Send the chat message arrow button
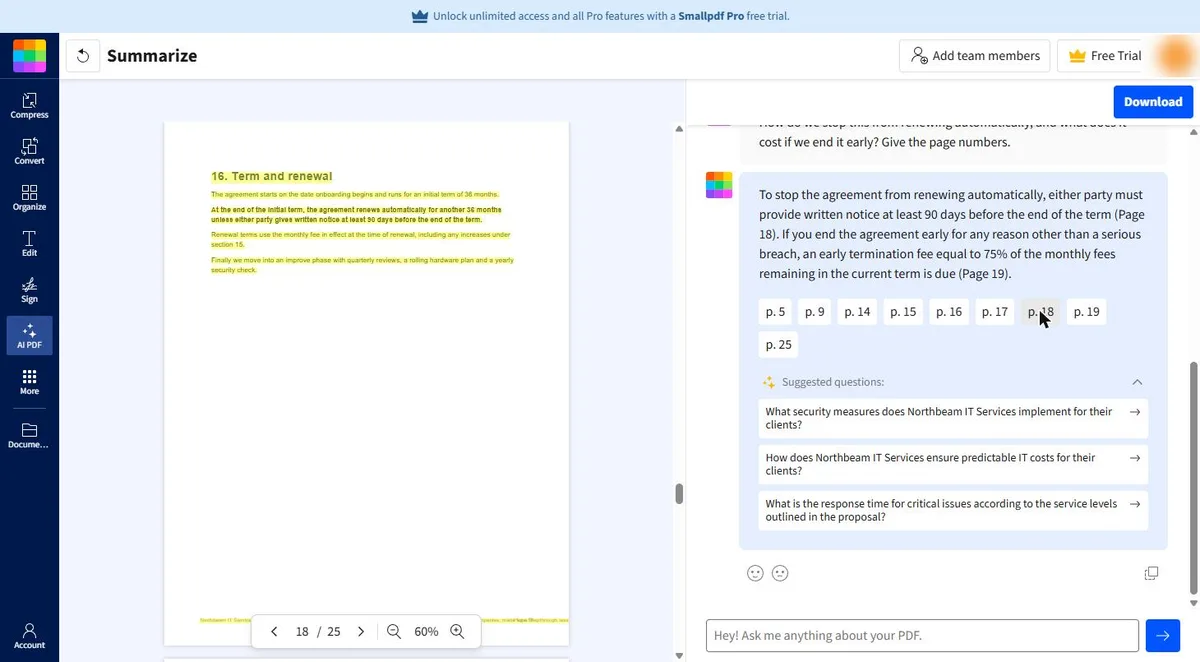The image size is (1200, 662). point(1162,635)
